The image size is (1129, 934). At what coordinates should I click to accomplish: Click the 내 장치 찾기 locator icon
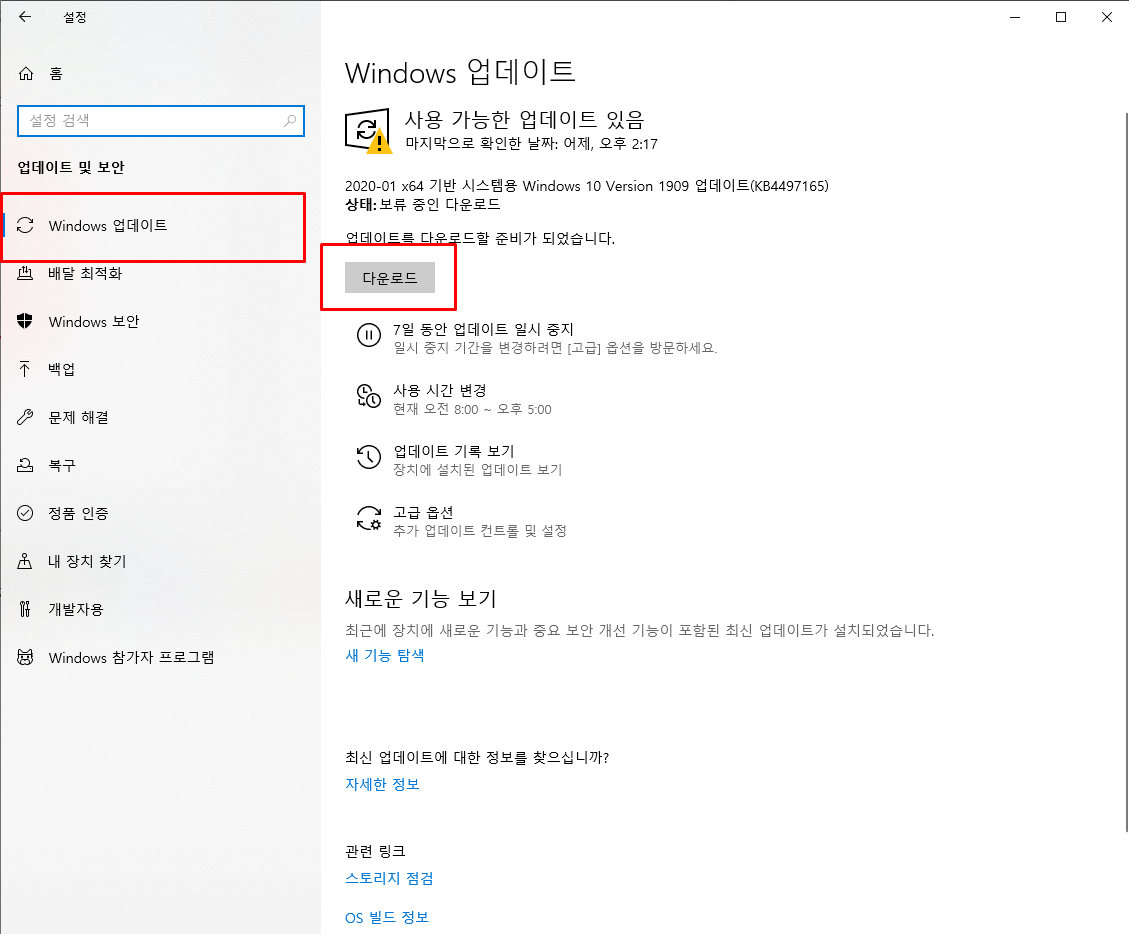coord(25,561)
